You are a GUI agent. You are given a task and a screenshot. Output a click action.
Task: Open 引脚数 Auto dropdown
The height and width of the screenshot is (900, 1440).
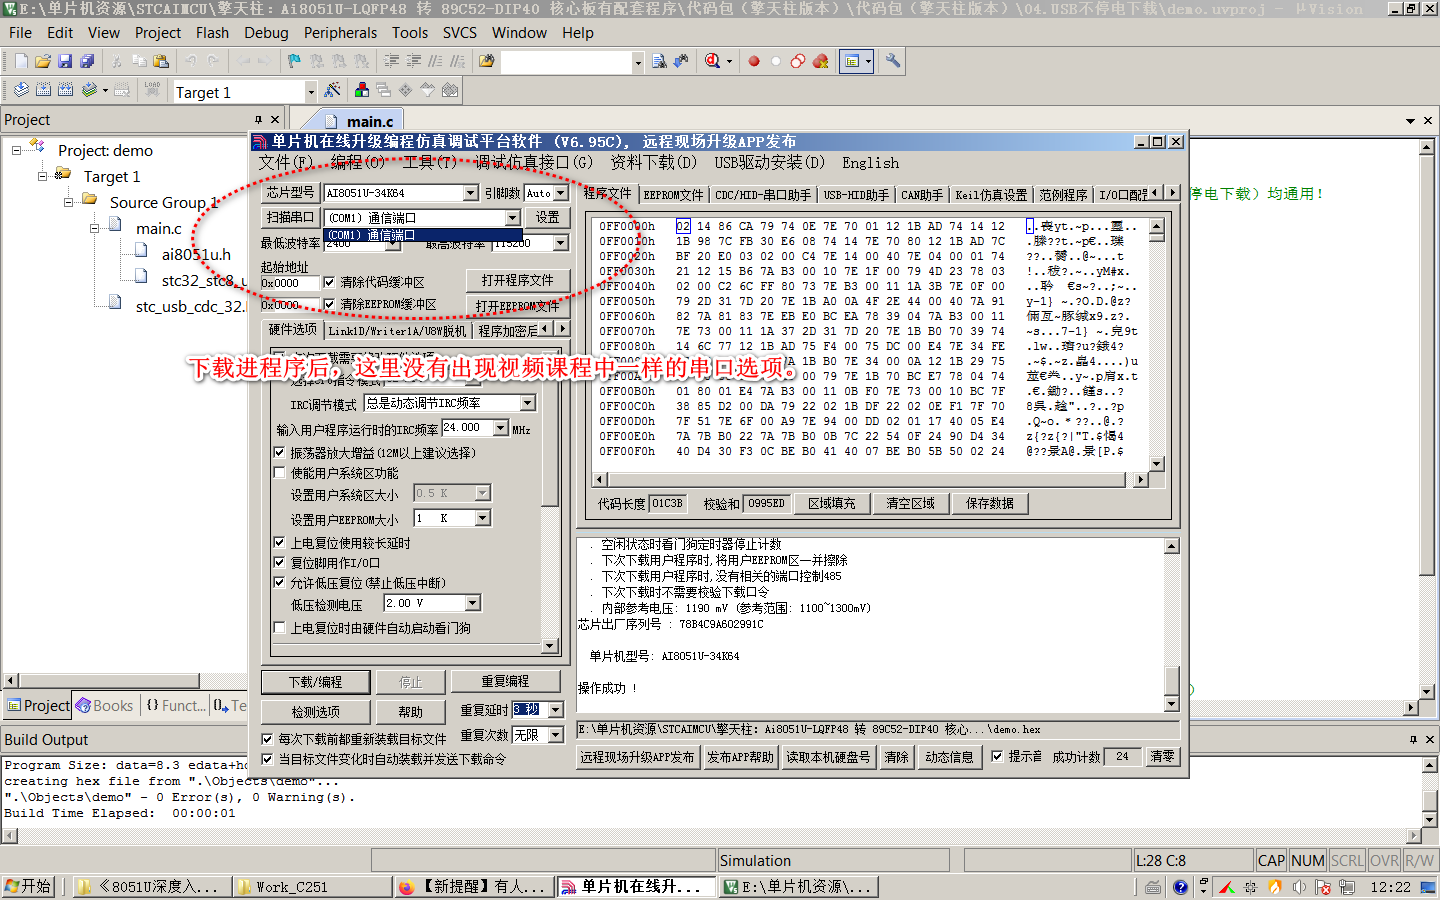click(560, 193)
